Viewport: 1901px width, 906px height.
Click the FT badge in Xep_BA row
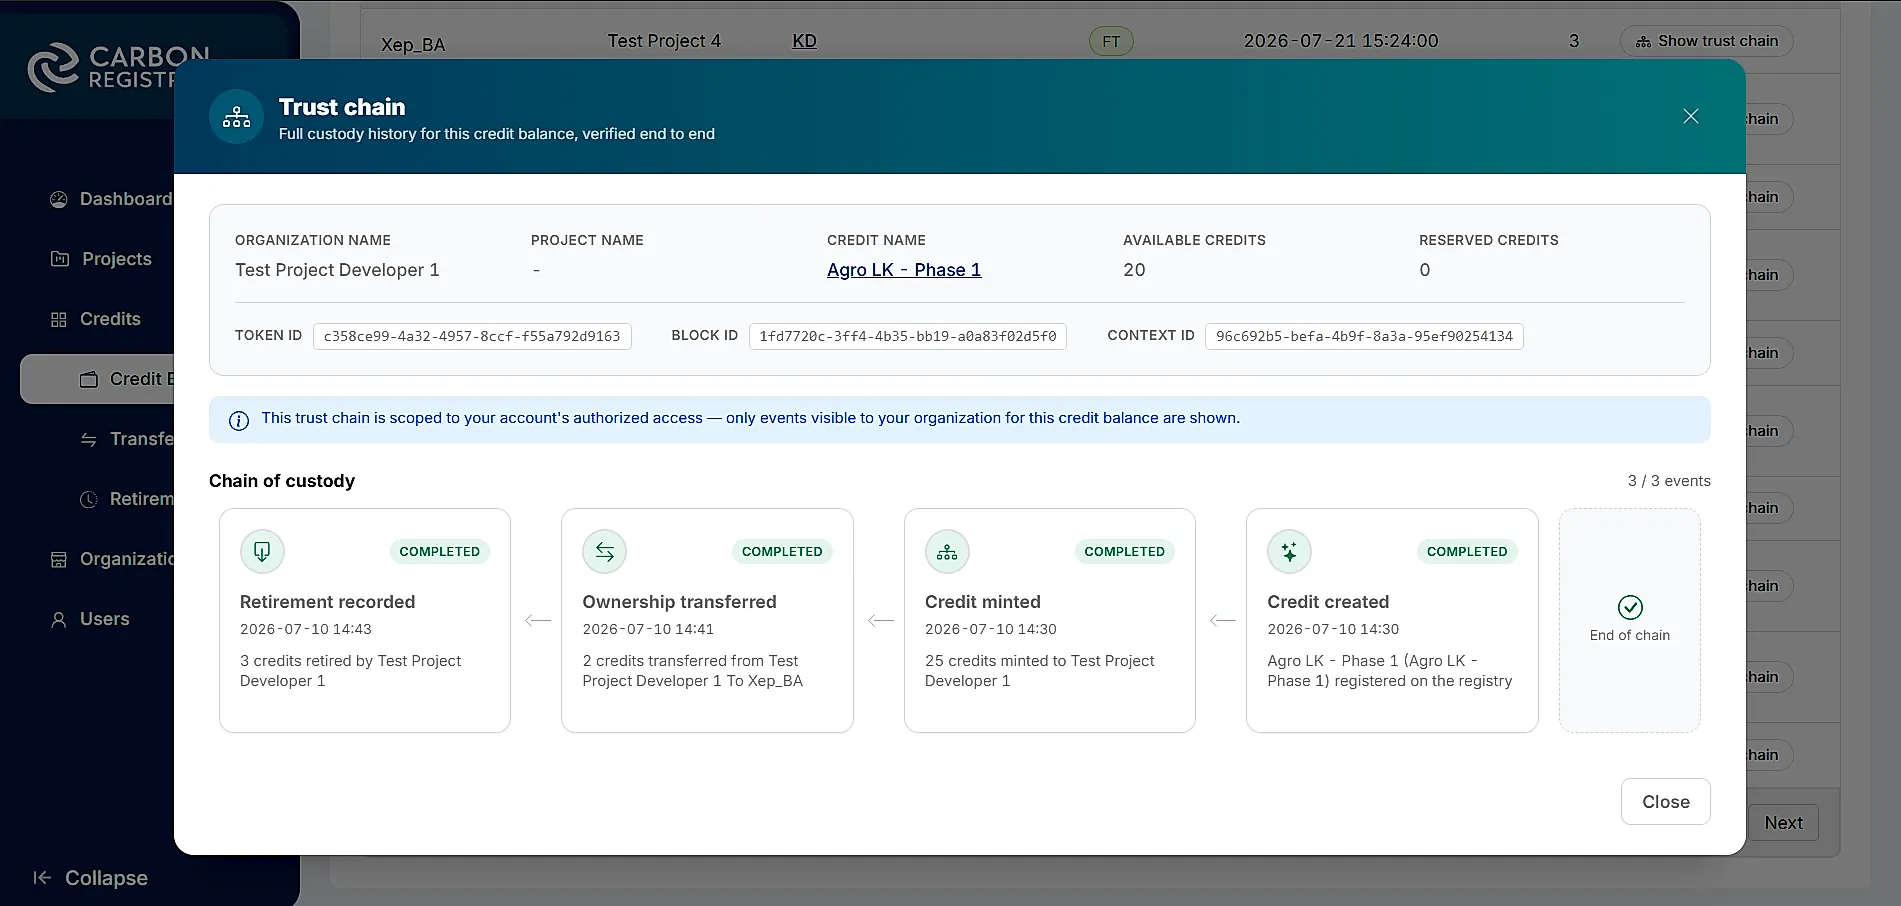[1111, 41]
